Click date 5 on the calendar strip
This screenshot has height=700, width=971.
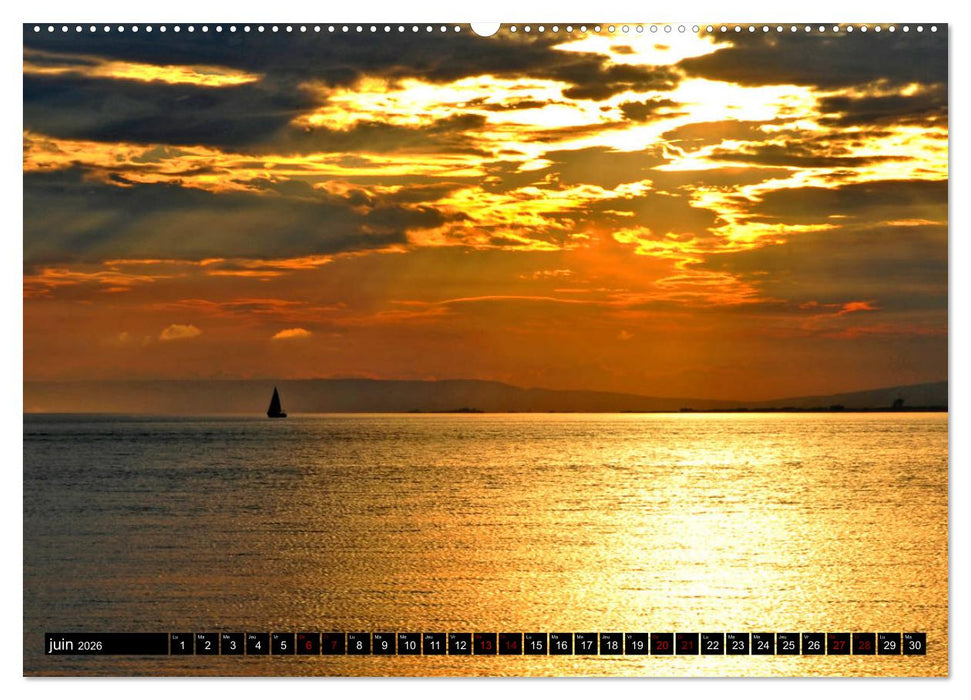click(x=283, y=645)
